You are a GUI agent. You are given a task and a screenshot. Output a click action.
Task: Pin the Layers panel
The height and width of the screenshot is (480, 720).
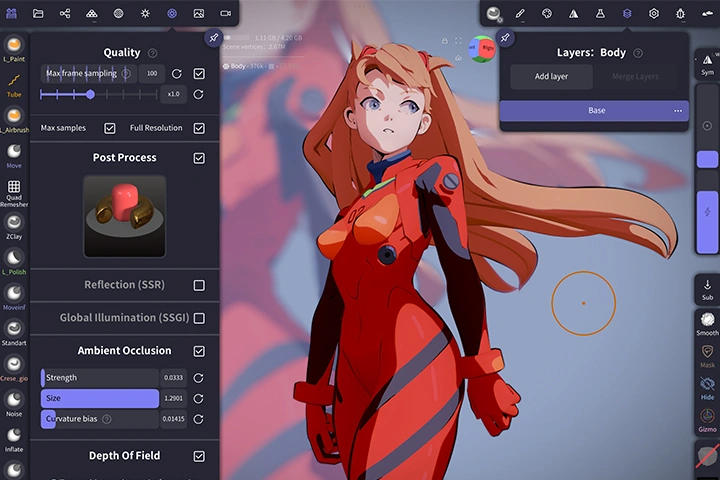coord(505,38)
